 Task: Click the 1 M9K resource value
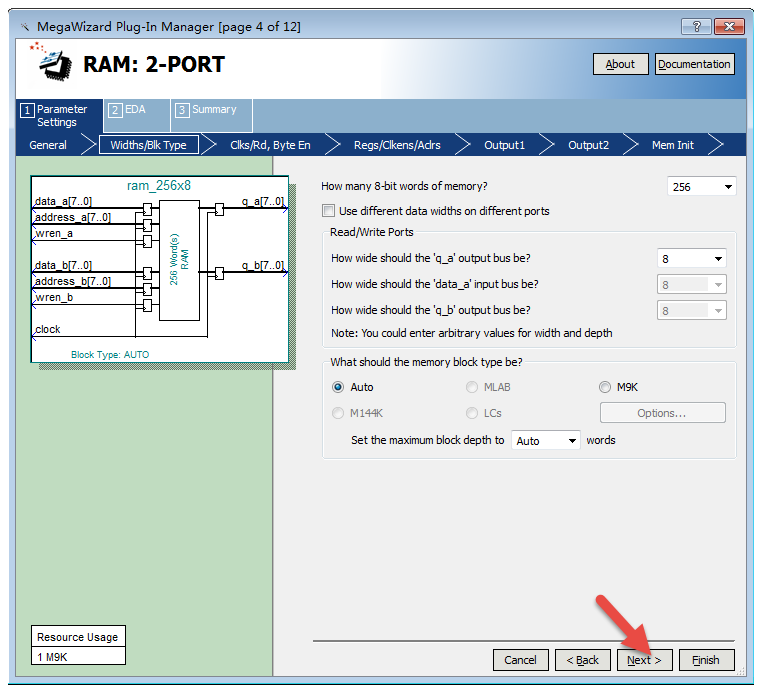point(52,657)
